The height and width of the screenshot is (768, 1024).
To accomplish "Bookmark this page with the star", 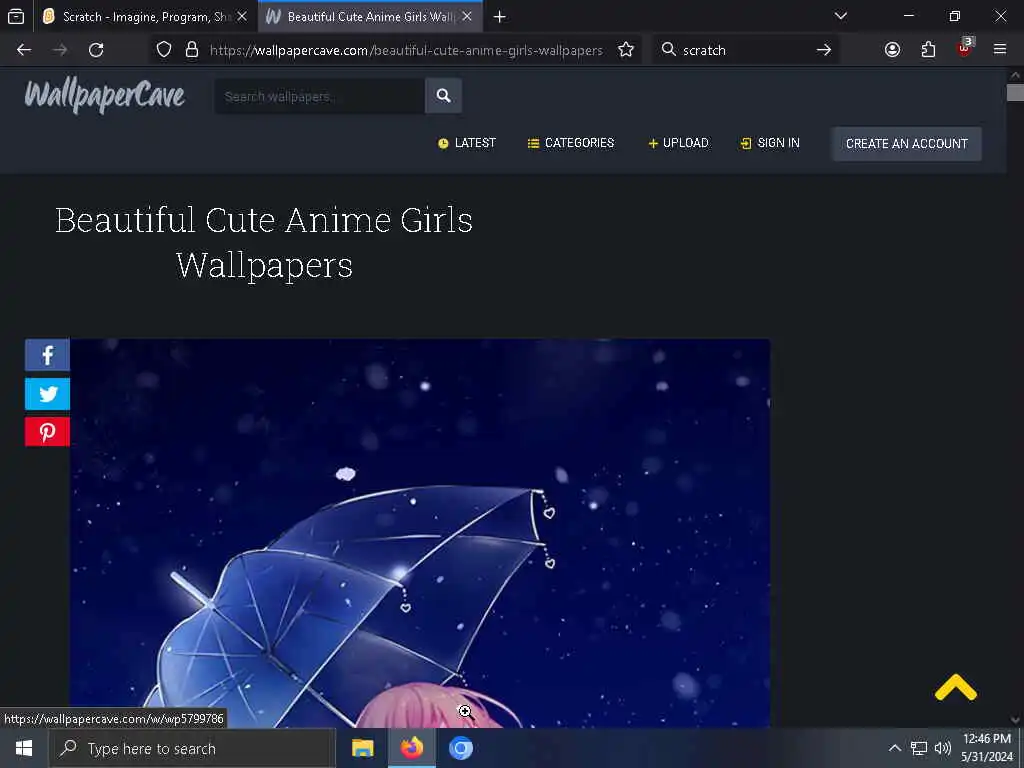I will (x=626, y=50).
